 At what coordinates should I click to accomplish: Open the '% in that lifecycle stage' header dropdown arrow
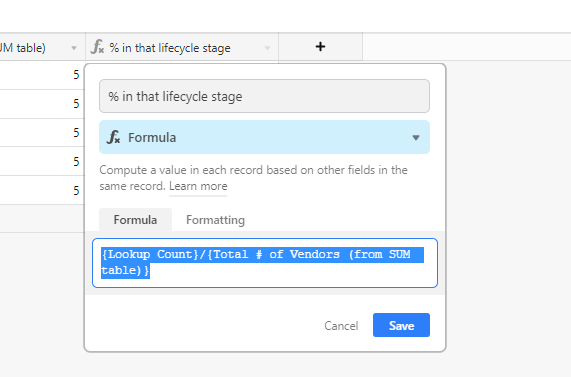tap(267, 48)
